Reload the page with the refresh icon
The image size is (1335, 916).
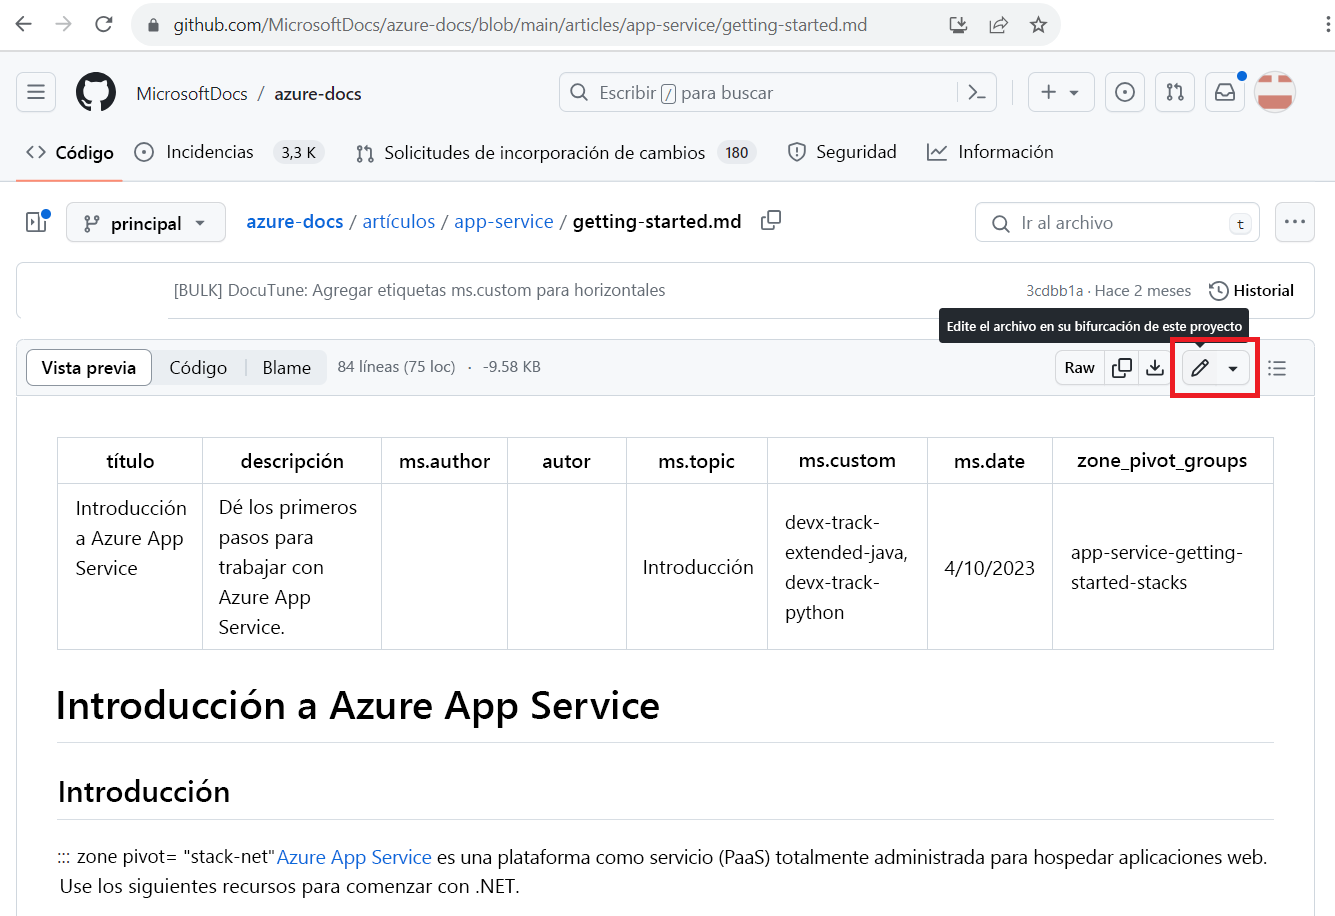click(104, 24)
